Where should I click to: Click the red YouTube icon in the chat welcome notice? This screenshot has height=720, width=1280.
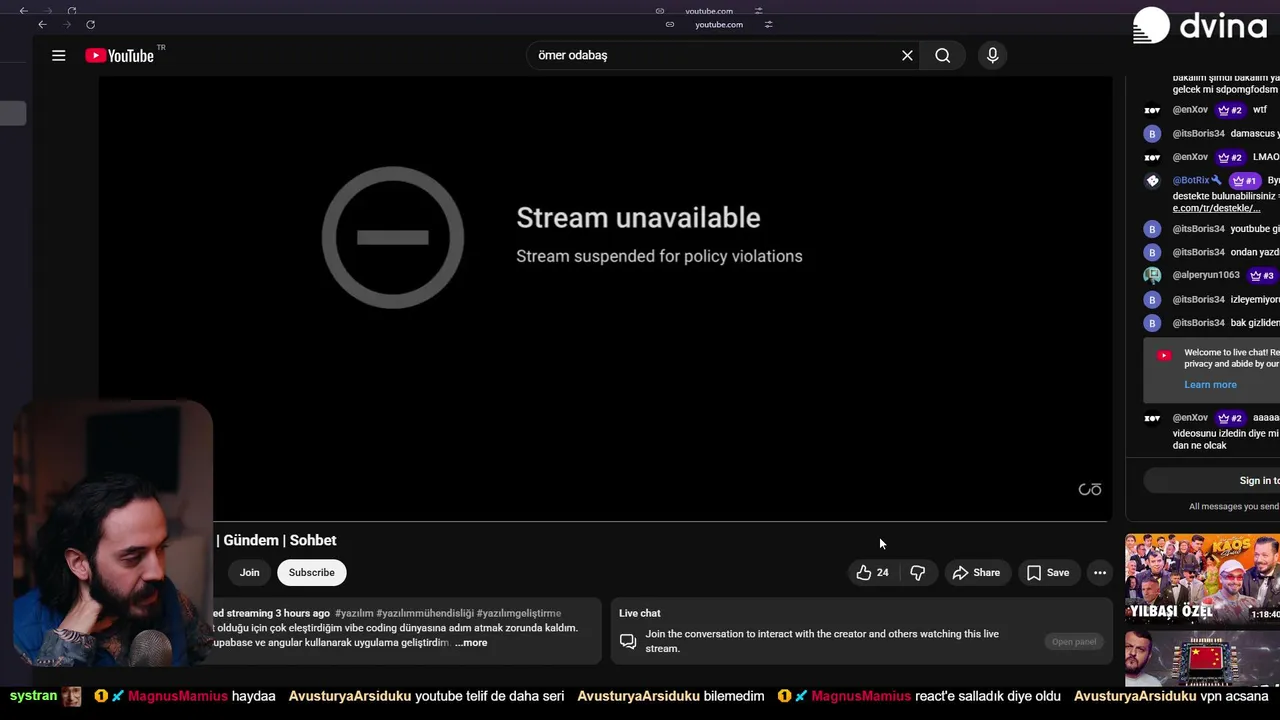[1164, 356]
